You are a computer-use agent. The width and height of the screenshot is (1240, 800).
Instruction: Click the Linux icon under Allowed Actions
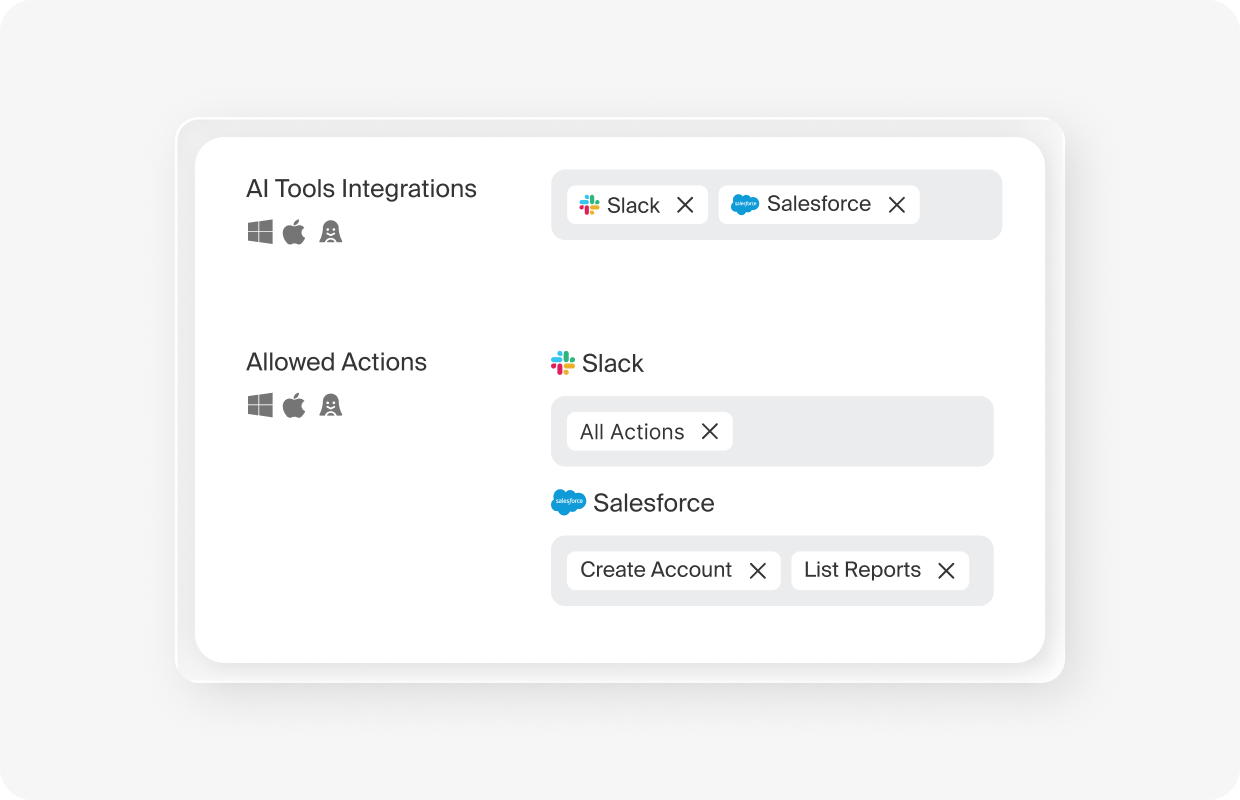[x=331, y=405]
